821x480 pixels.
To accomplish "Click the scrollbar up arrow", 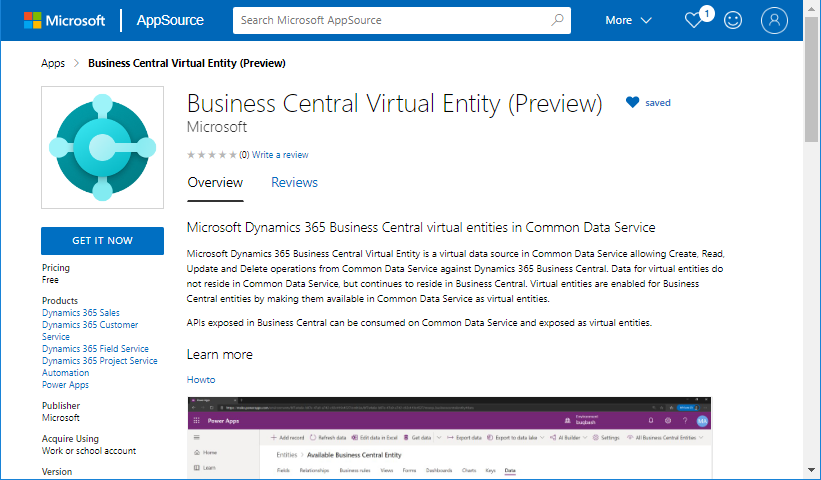I will click(x=812, y=8).
